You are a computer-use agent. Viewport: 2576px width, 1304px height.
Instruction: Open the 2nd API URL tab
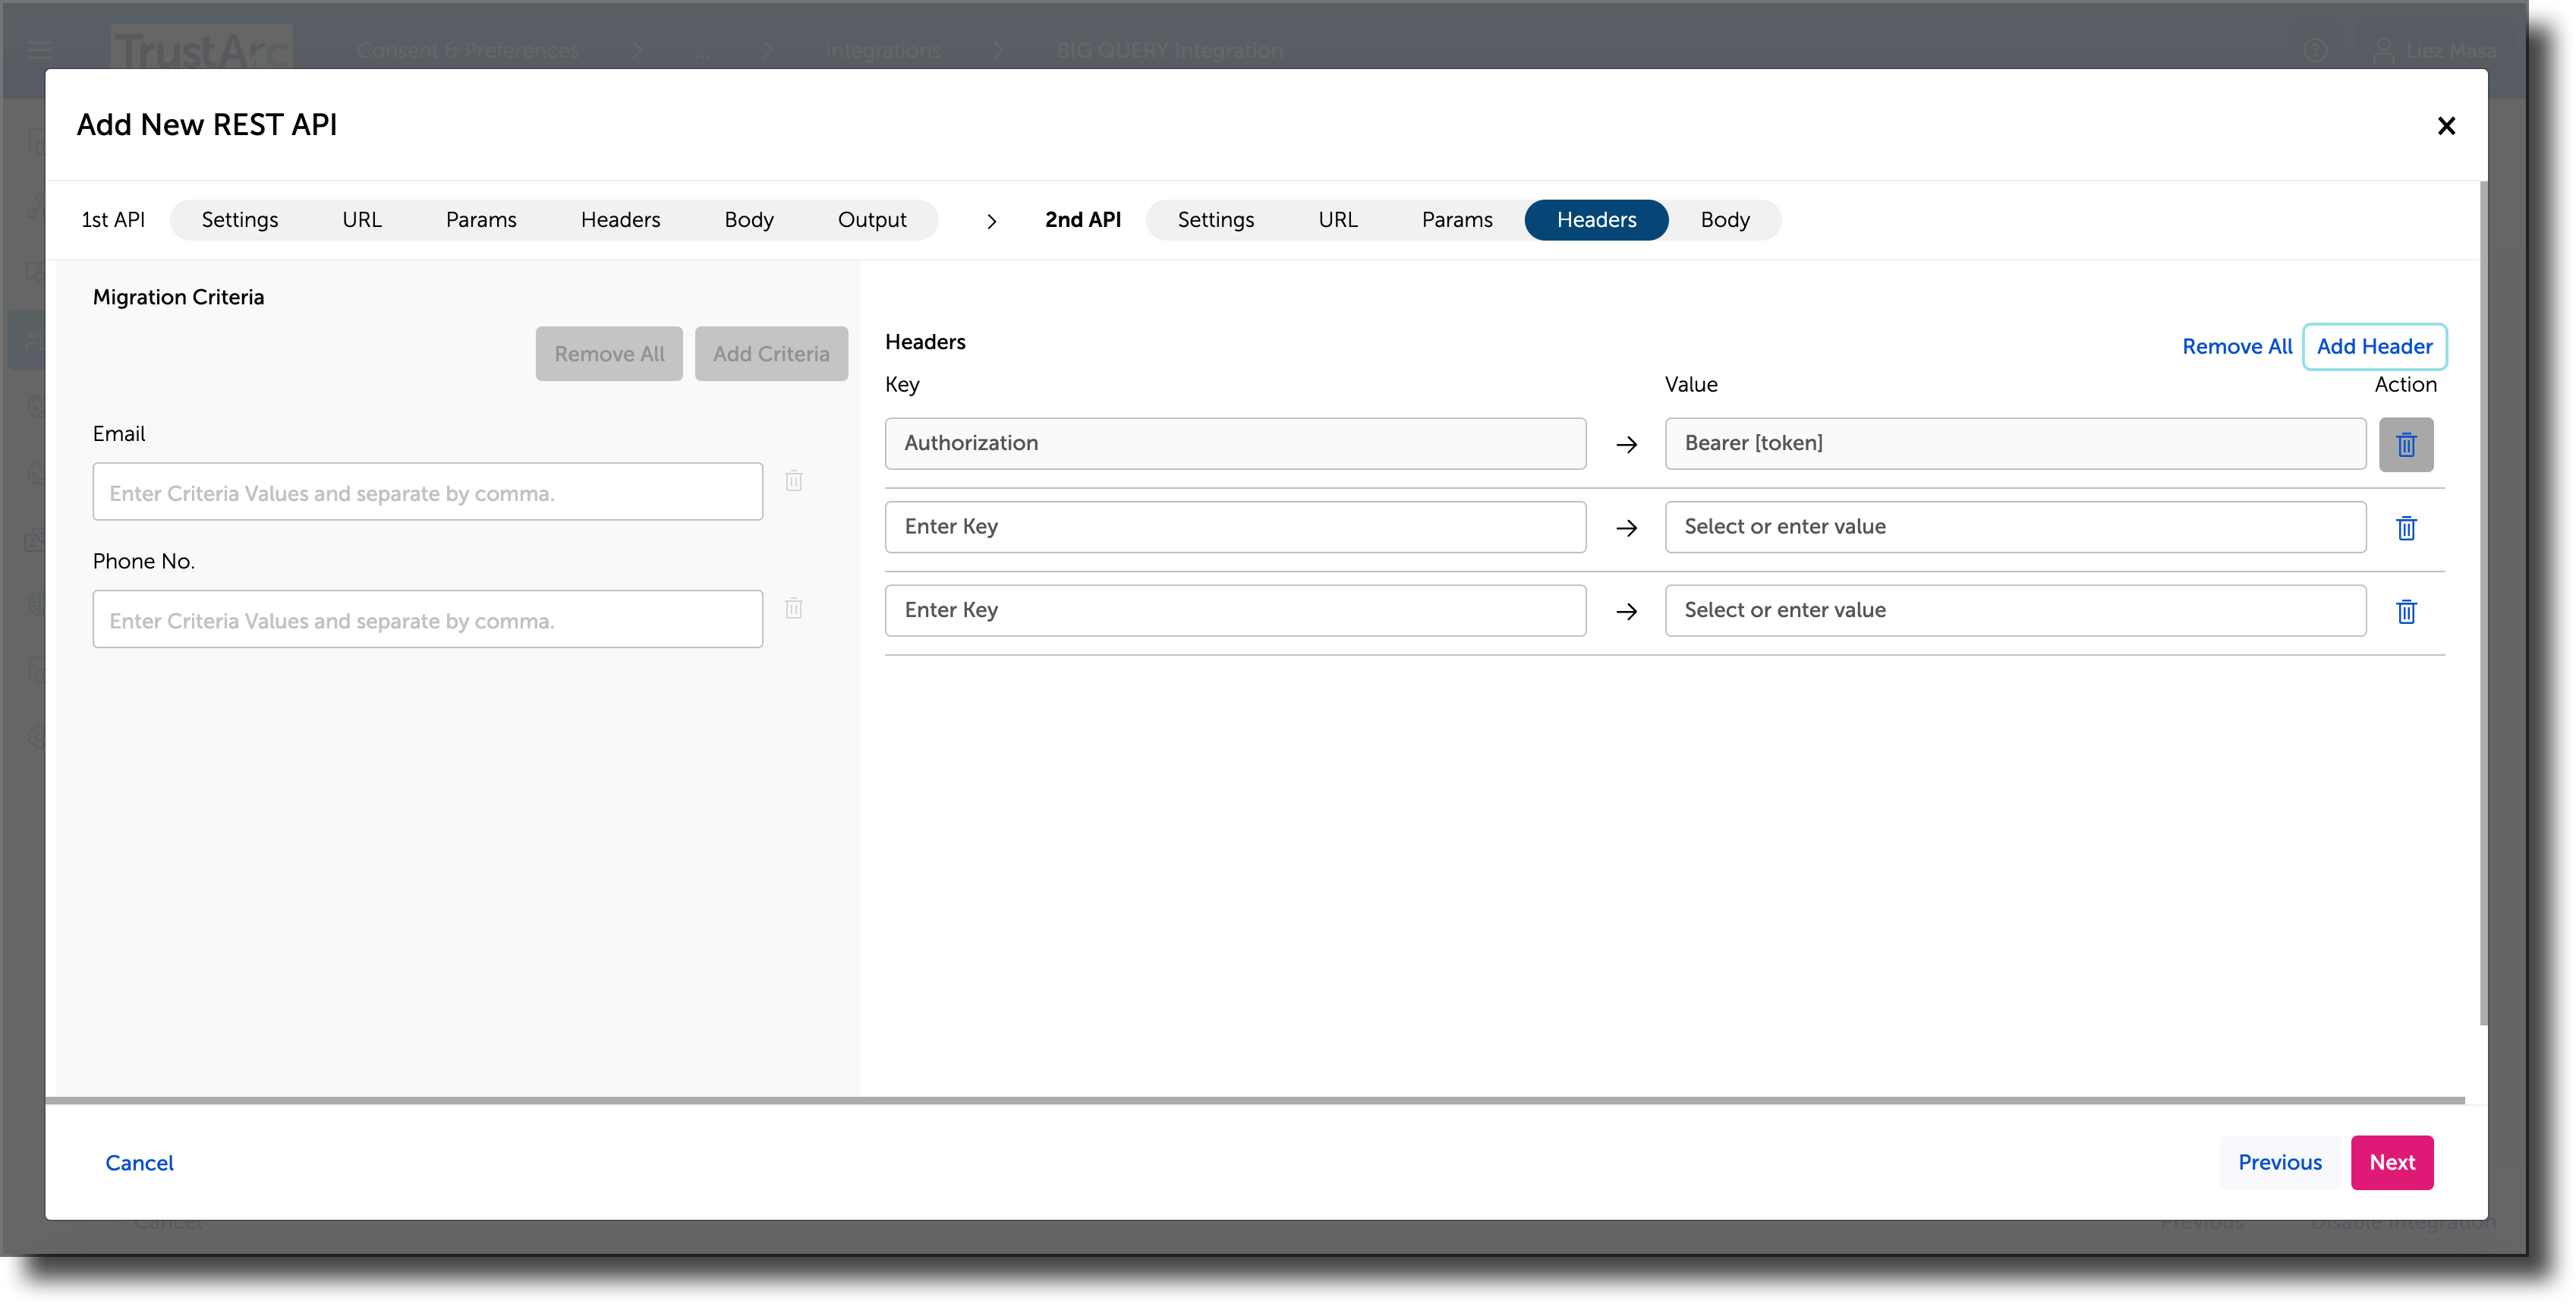pyautogui.click(x=1337, y=220)
